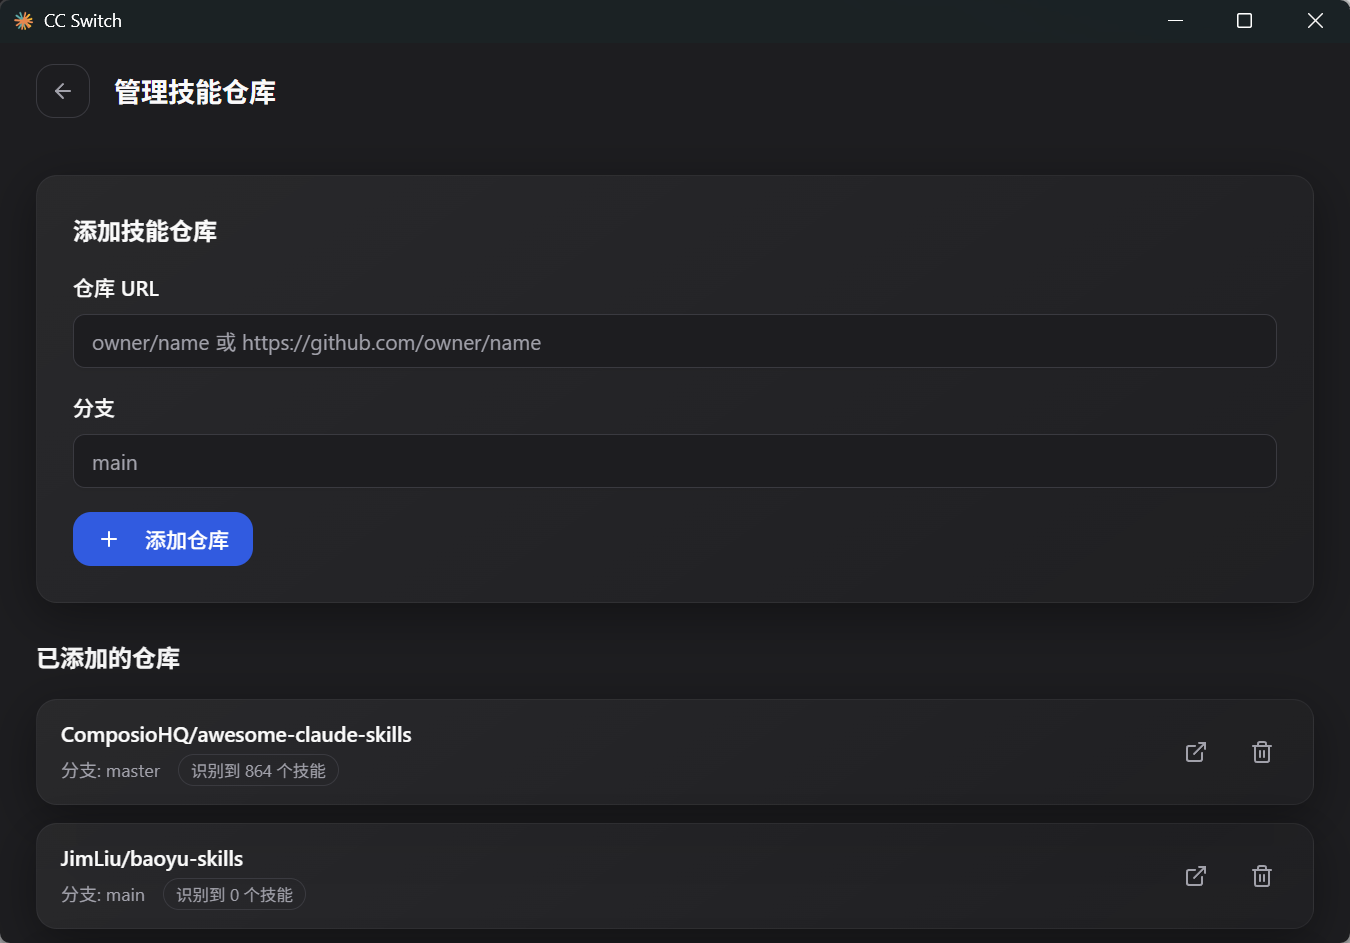Minimize the CC Switch window

click(1176, 21)
